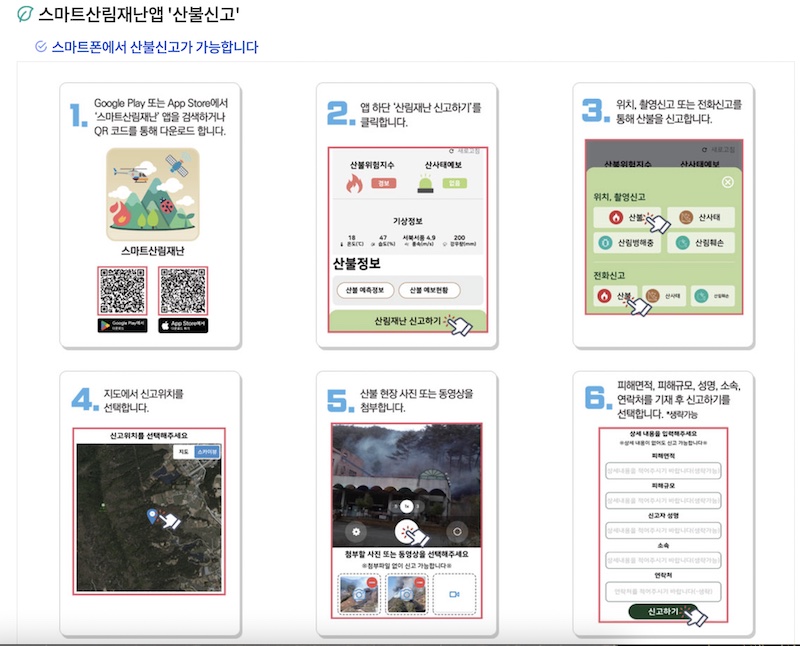
Task: Click the 위치, 촬영신고 section label
Action: (619, 197)
